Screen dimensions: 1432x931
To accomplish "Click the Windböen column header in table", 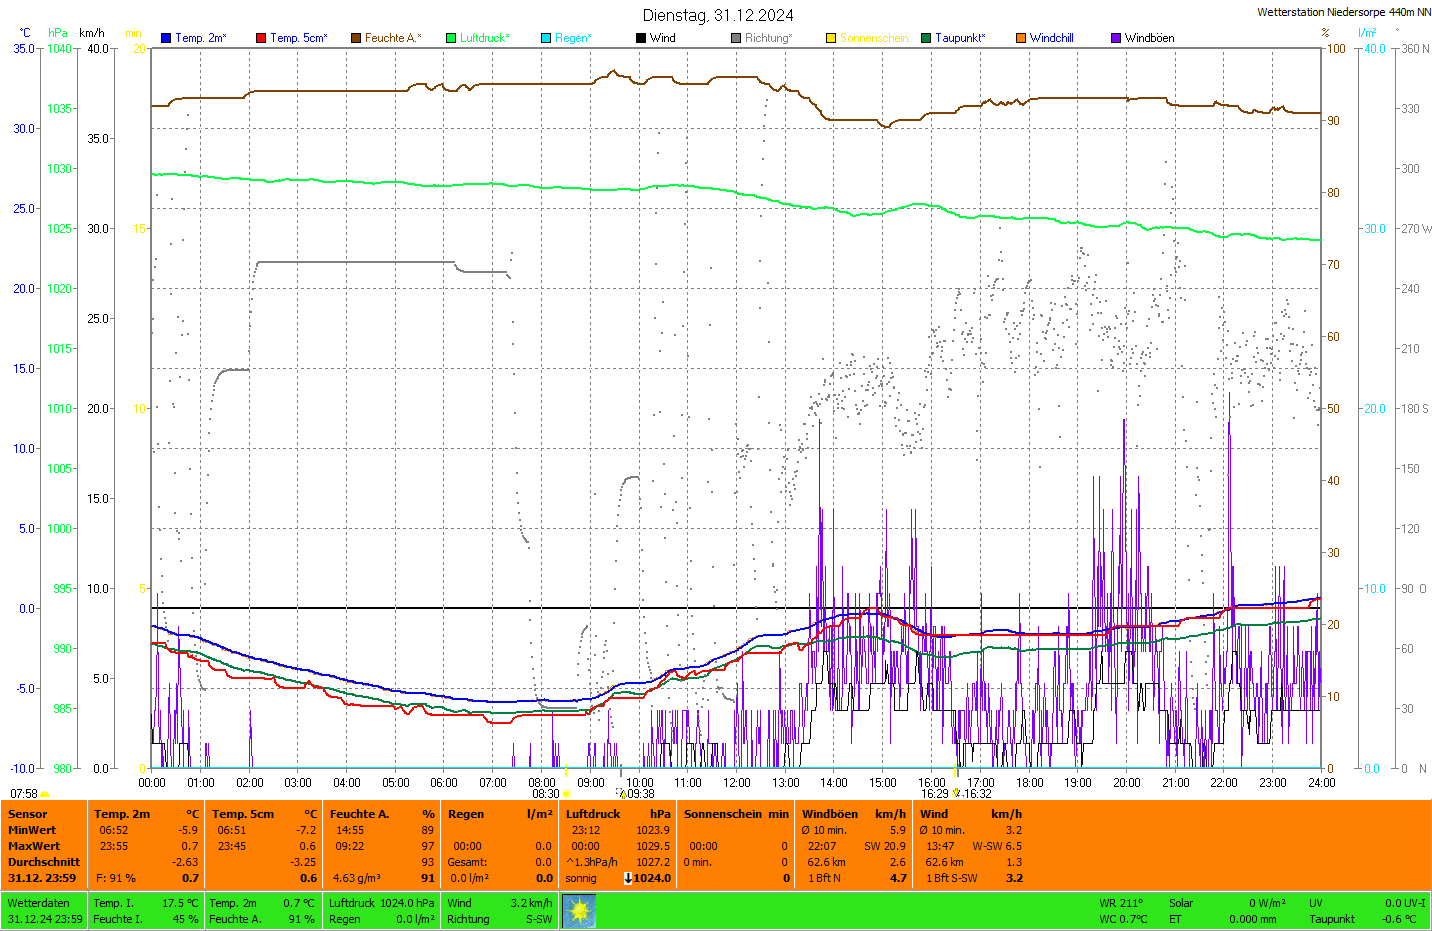I will [x=830, y=814].
